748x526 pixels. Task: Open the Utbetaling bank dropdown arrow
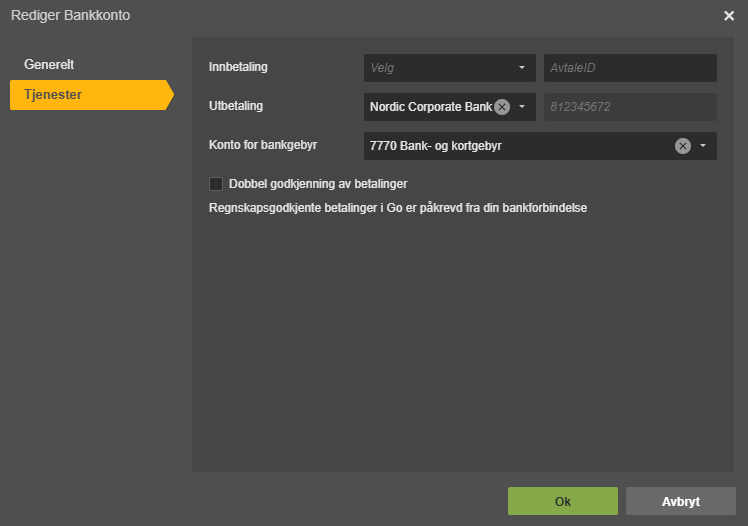(521, 107)
